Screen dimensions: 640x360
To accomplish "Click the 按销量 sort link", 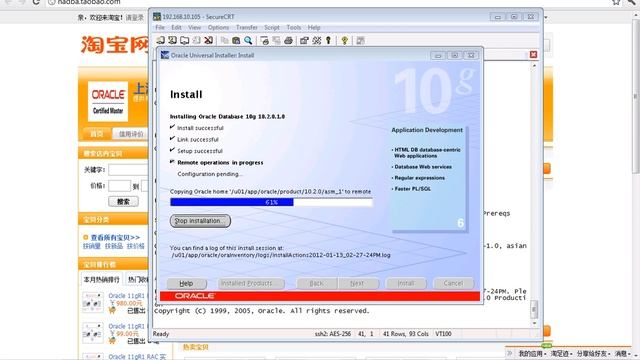I will coord(92,246).
